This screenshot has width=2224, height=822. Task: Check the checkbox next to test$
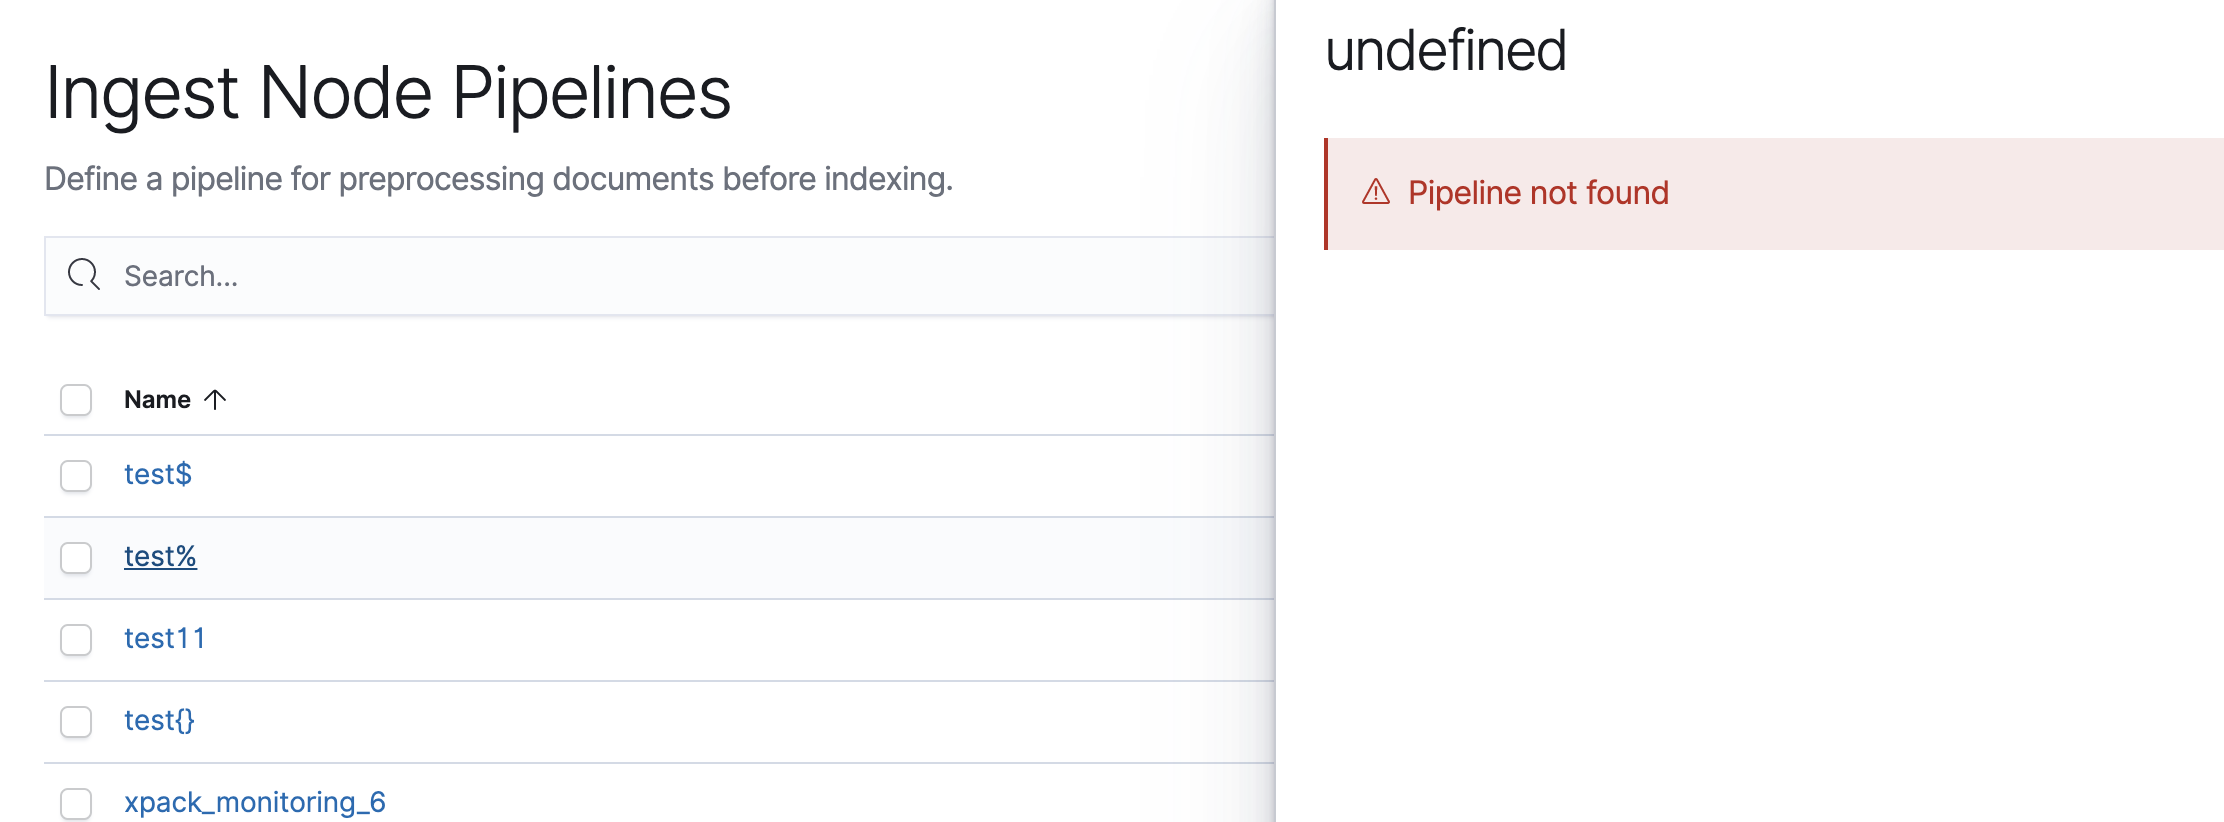tap(75, 475)
